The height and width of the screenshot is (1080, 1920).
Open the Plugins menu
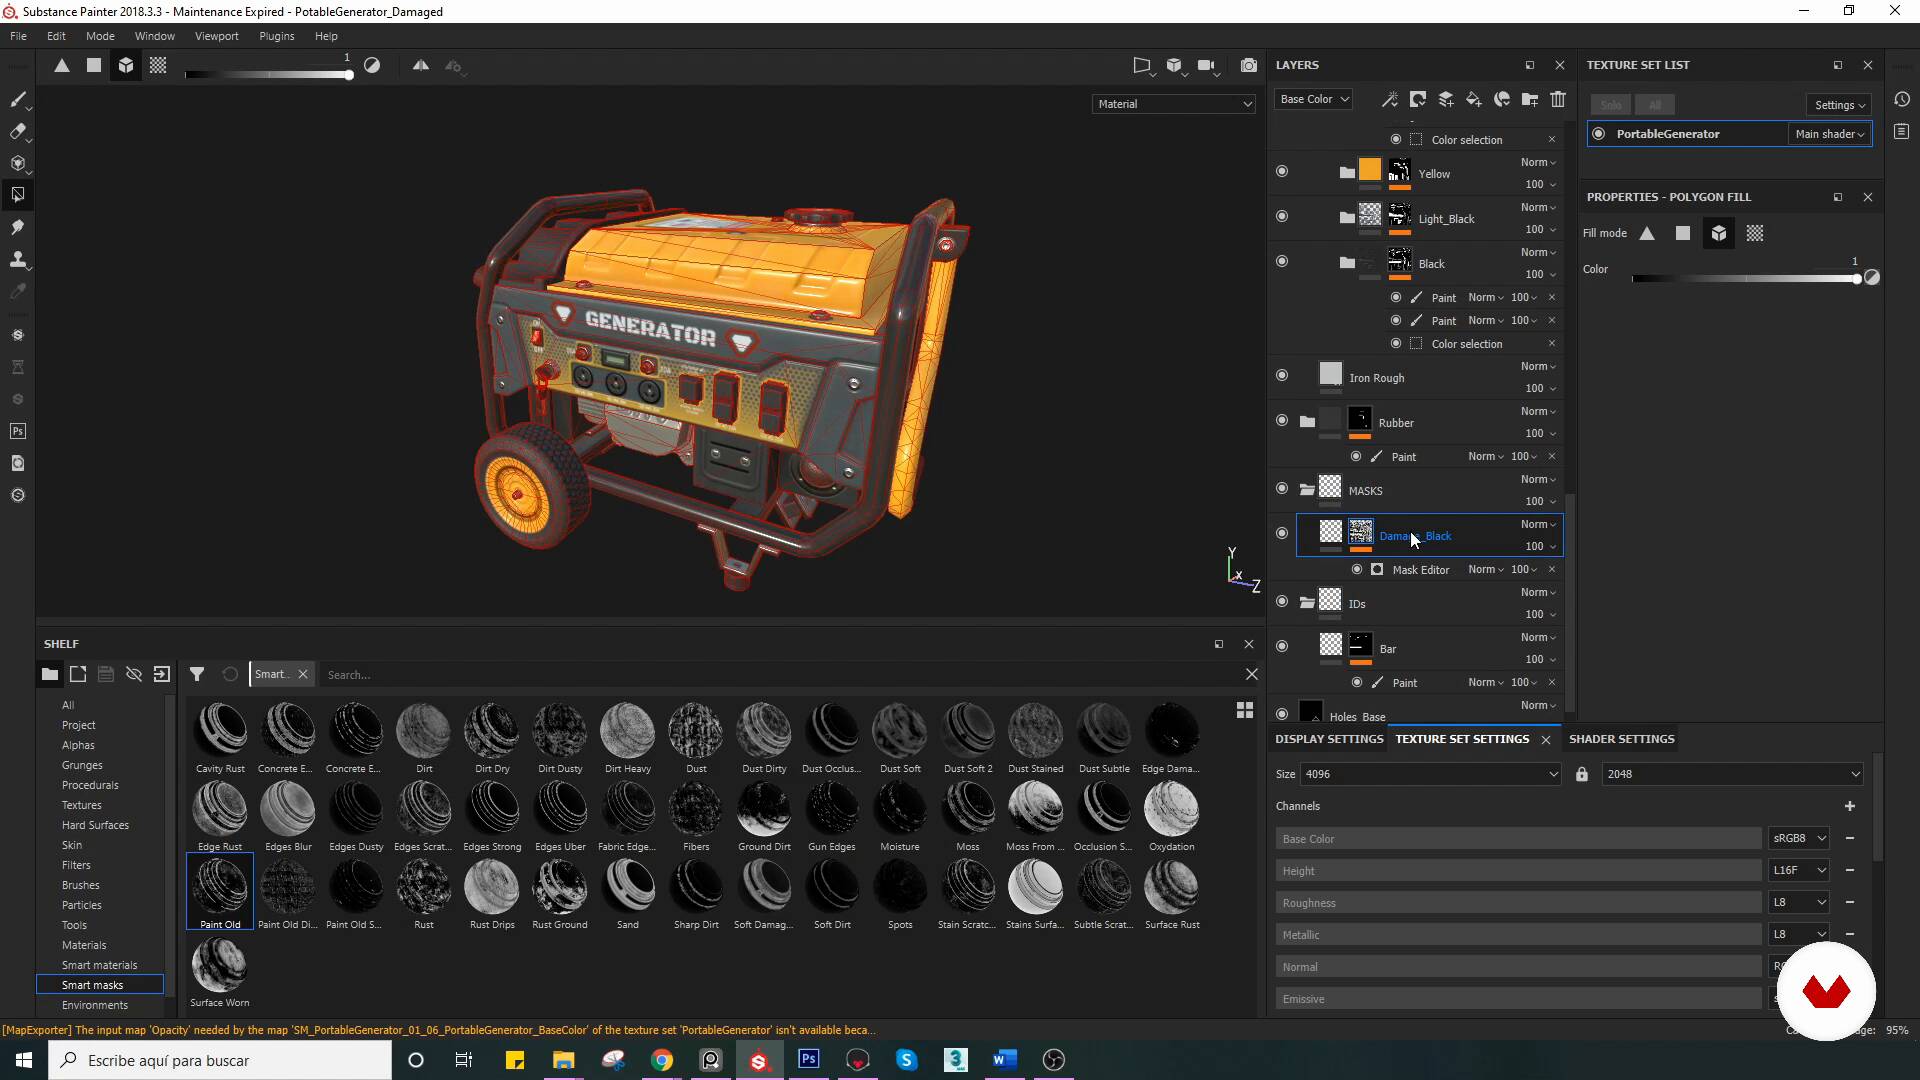point(277,36)
